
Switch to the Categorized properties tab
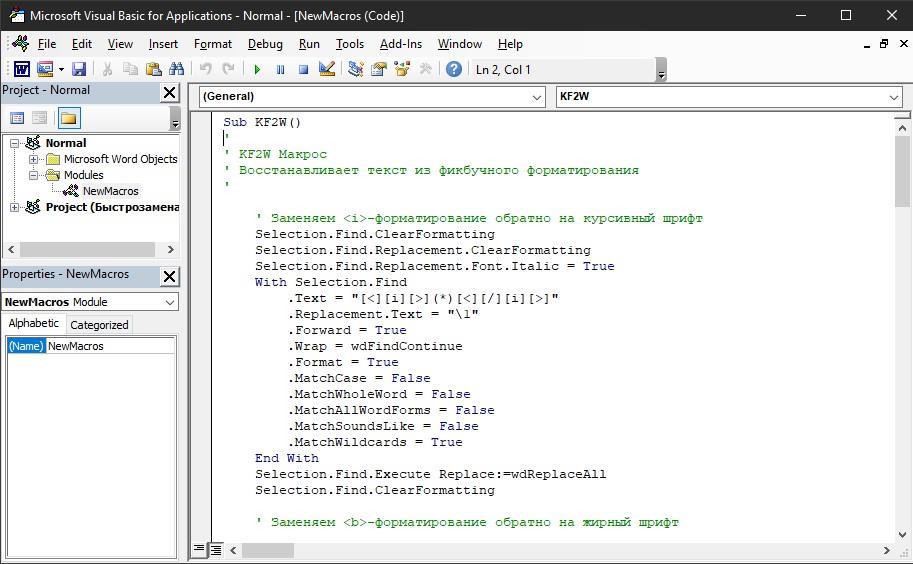99,324
